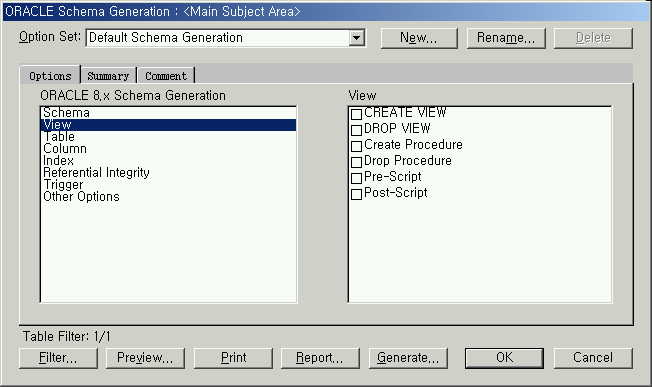This screenshot has width=652, height=387.
Task: Select Table in the generation list
Action: [x=168, y=137]
